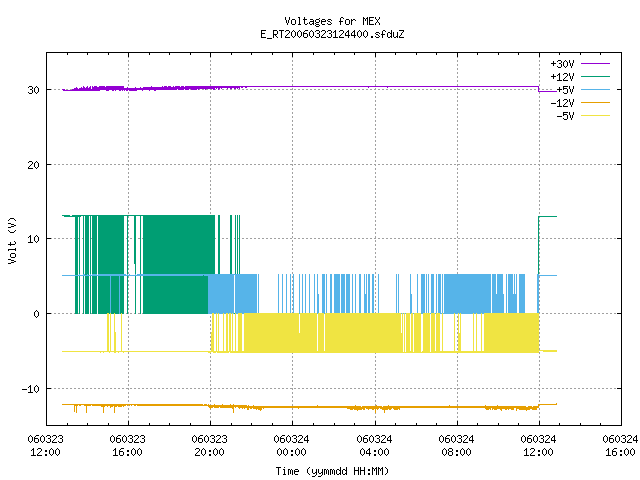Image resolution: width=640 pixels, height=480 pixels.
Task: Click the +12V green legend line
Action: click(x=595, y=76)
